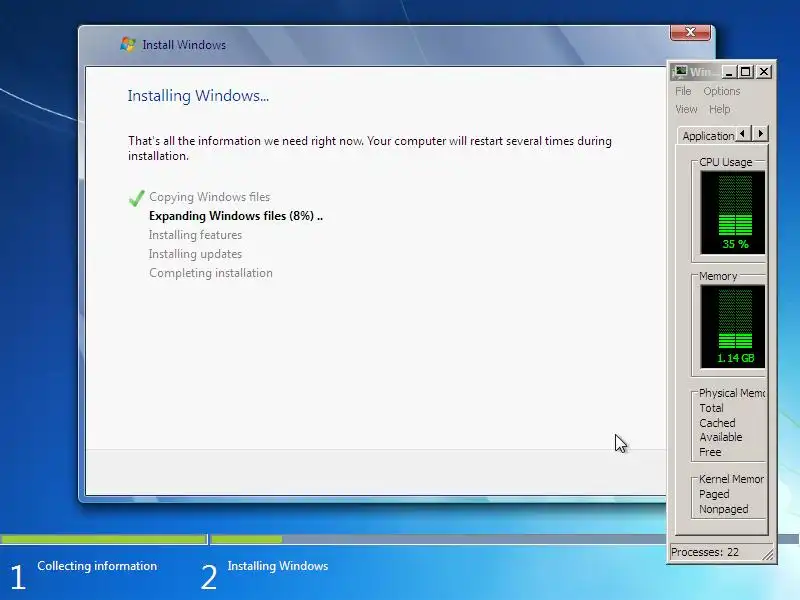
Task: Click the 'Expanding Windows files (8%)' step
Action: tap(236, 216)
